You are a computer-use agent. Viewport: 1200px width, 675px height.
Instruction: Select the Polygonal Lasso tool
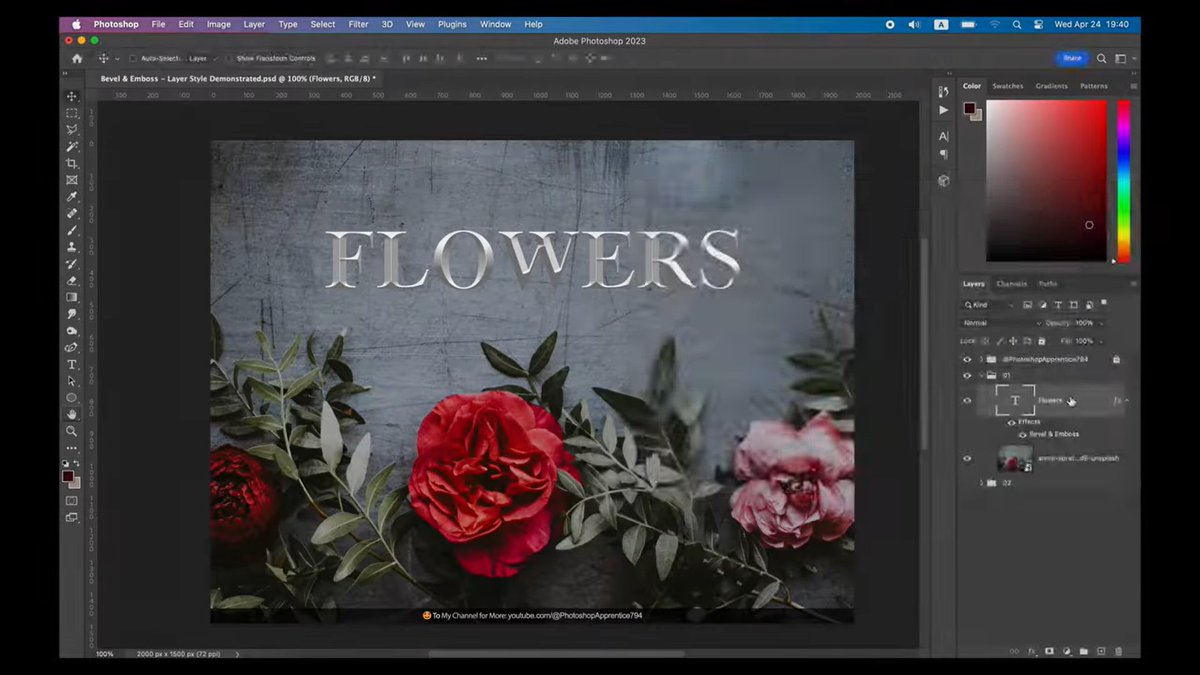pos(72,129)
